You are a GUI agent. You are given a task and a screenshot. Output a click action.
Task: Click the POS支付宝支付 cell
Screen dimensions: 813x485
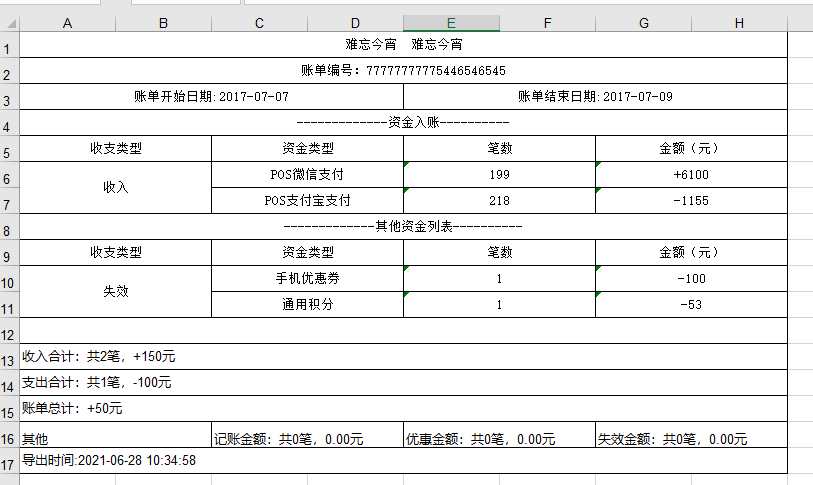click(307, 200)
